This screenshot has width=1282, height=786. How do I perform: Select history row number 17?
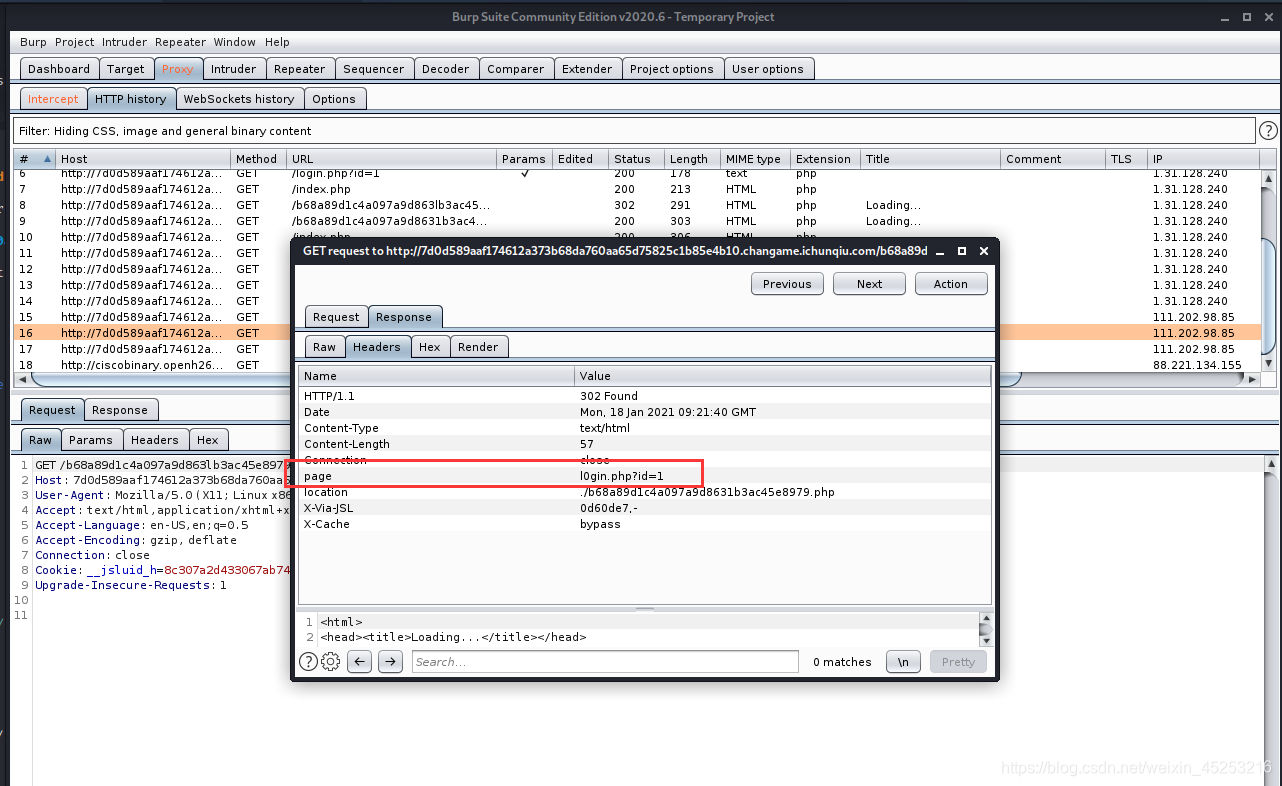(x=636, y=349)
